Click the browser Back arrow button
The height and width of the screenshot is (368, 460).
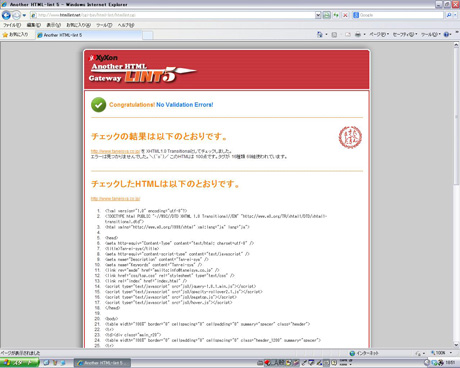[x=6, y=15]
